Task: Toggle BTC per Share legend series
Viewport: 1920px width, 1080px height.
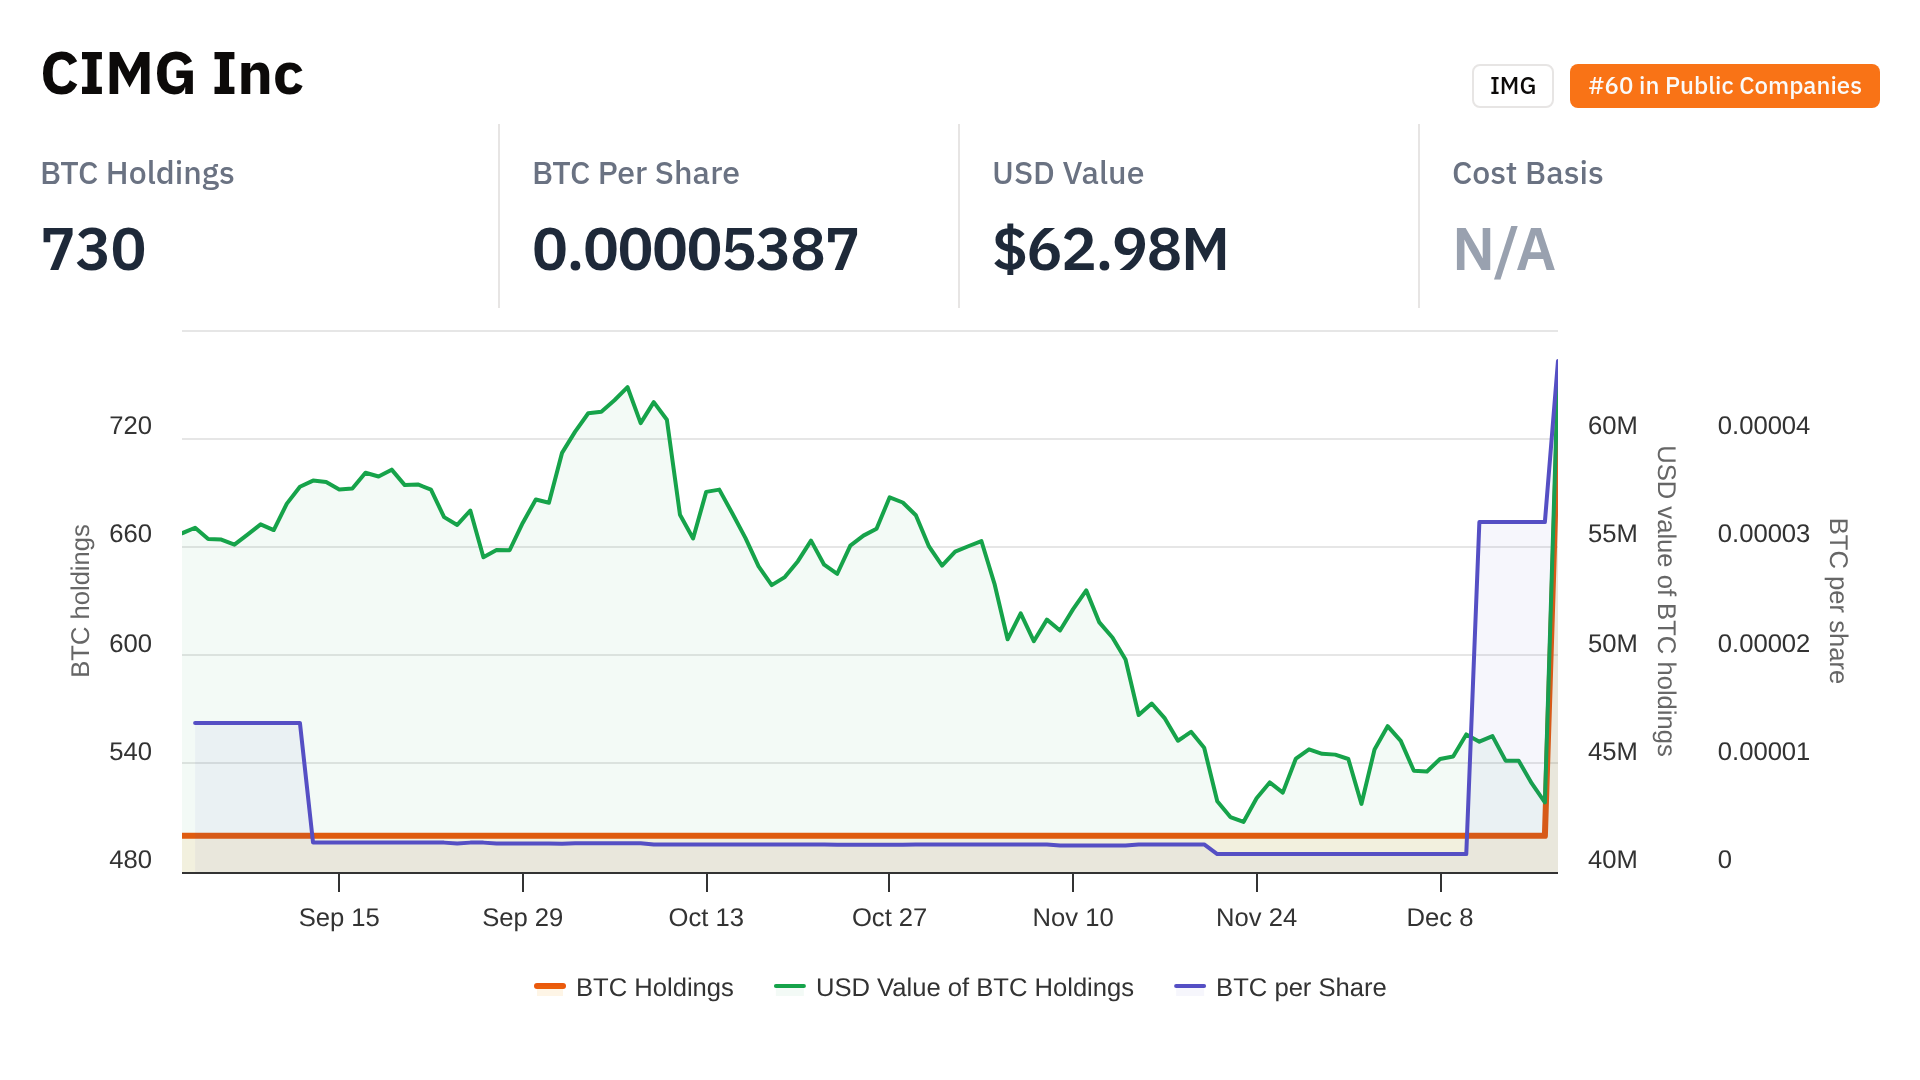Action: [x=1300, y=987]
